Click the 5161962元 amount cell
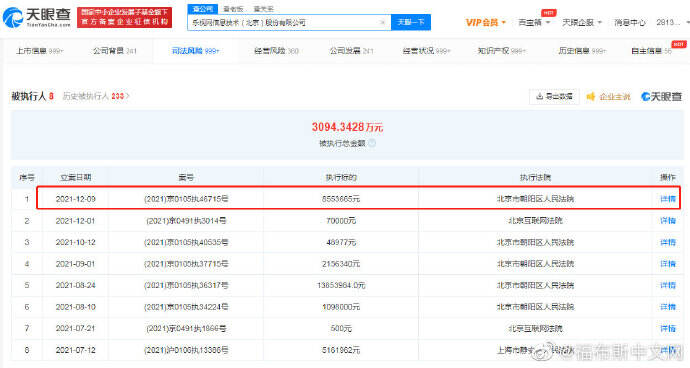 341,350
